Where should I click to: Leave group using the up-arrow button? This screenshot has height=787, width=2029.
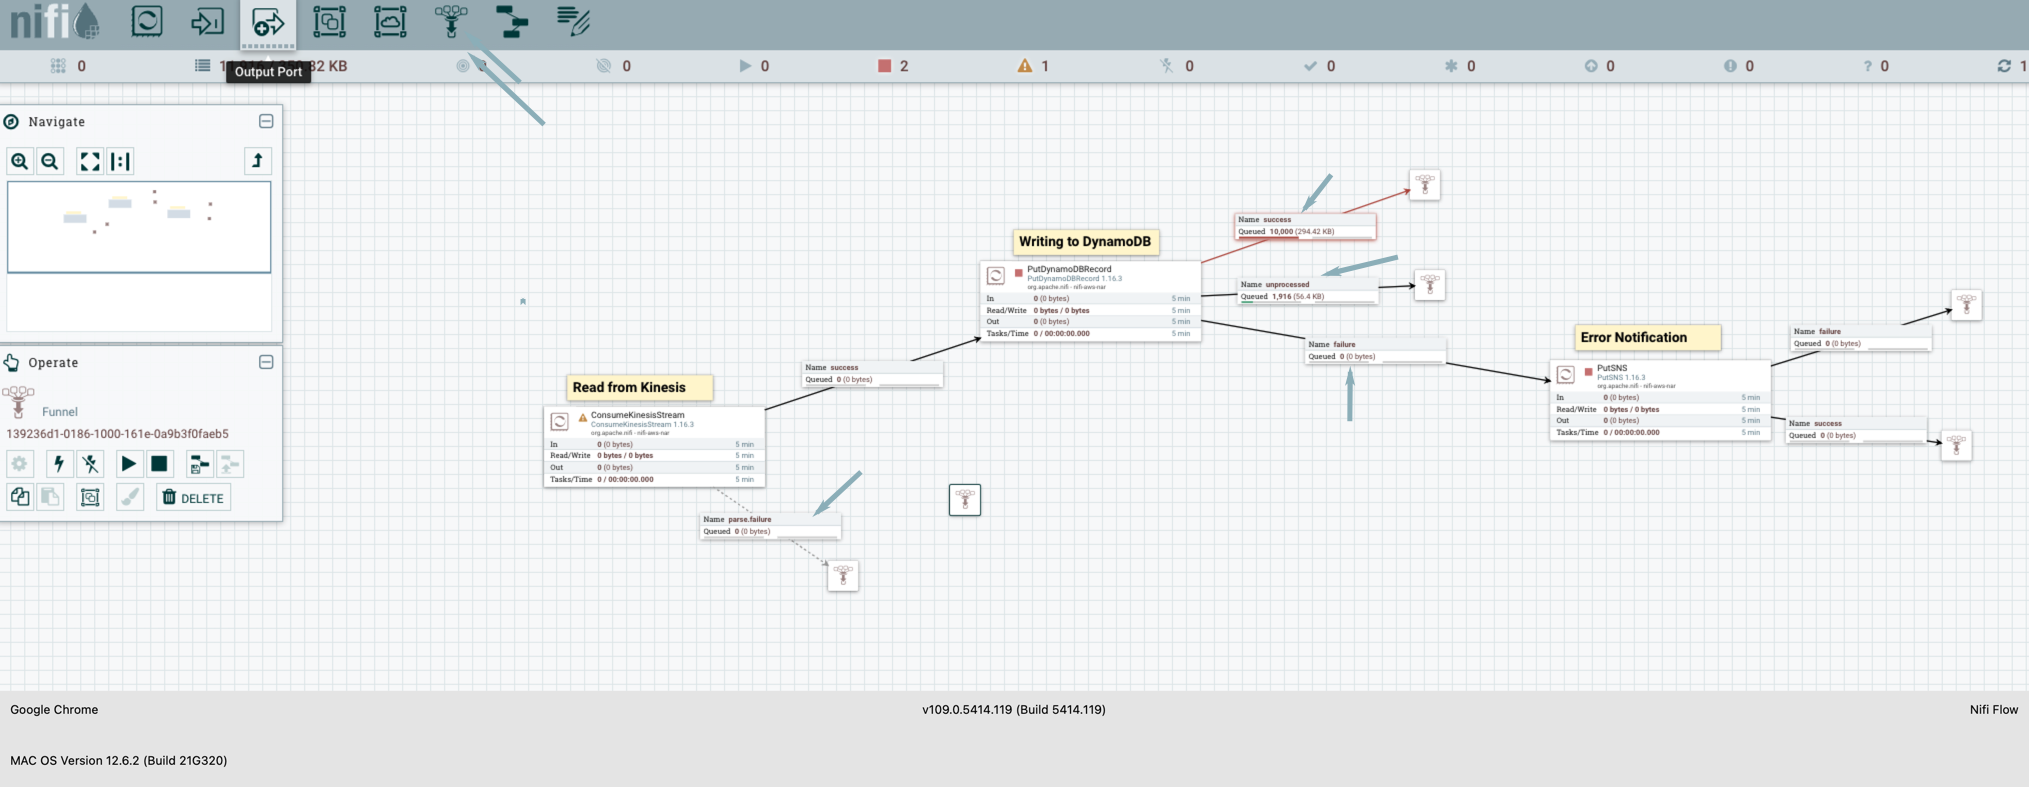tap(257, 161)
